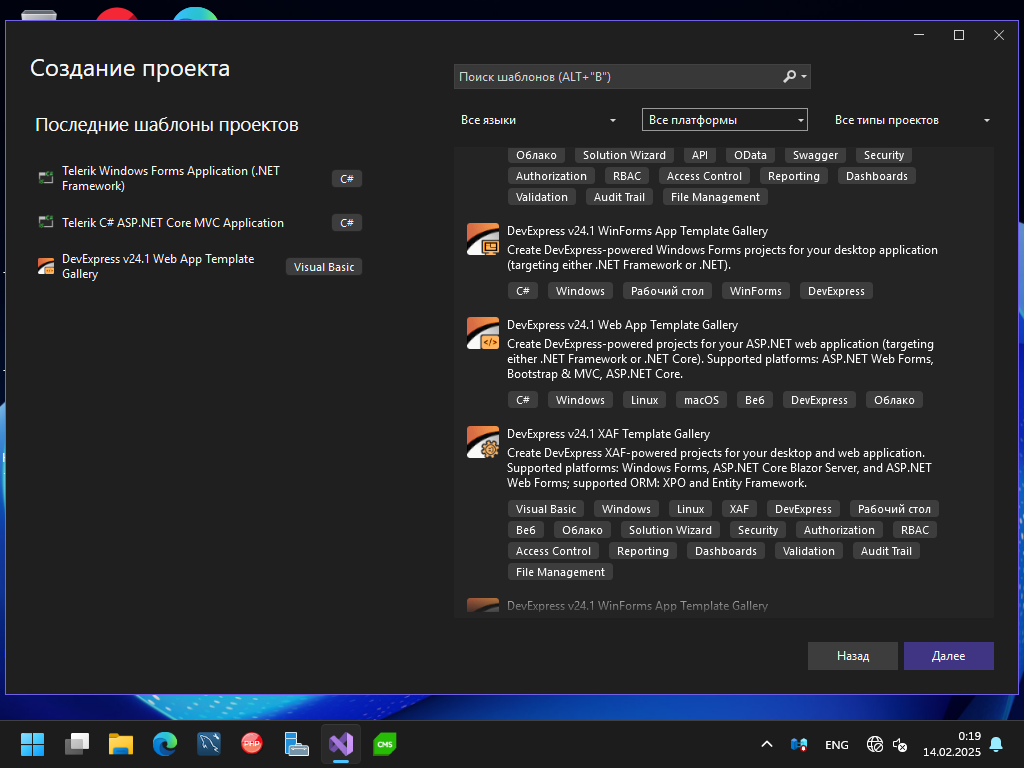This screenshot has height=768, width=1024.
Task: Click the 'Audit Trail' tag under XAF Template Gallery
Action: tap(886, 551)
